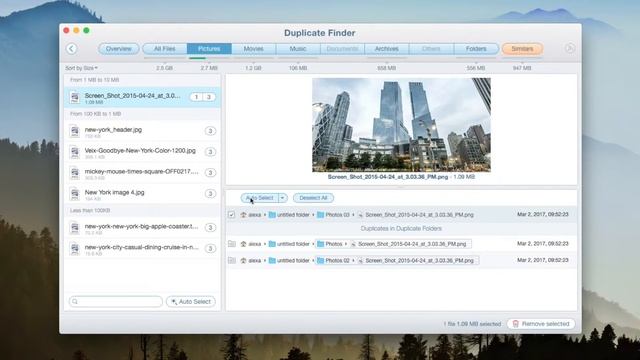Click the forward arrow at toolbar right

[x=570, y=49]
